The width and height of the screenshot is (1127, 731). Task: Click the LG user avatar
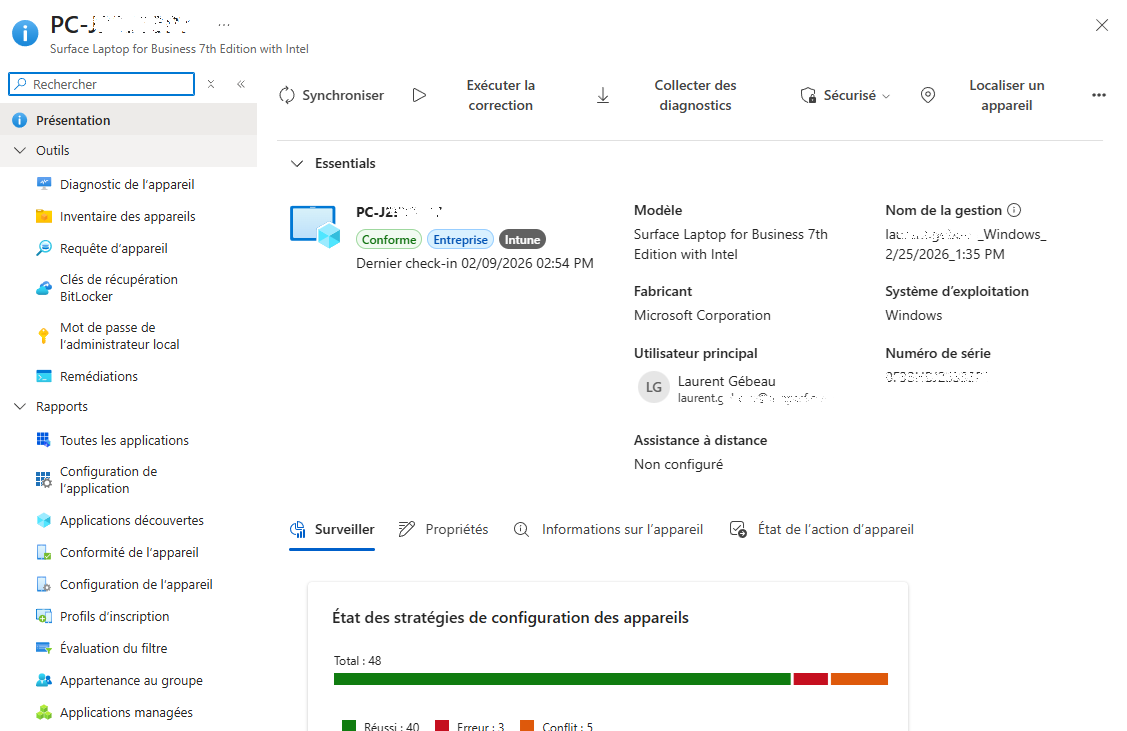coord(653,387)
